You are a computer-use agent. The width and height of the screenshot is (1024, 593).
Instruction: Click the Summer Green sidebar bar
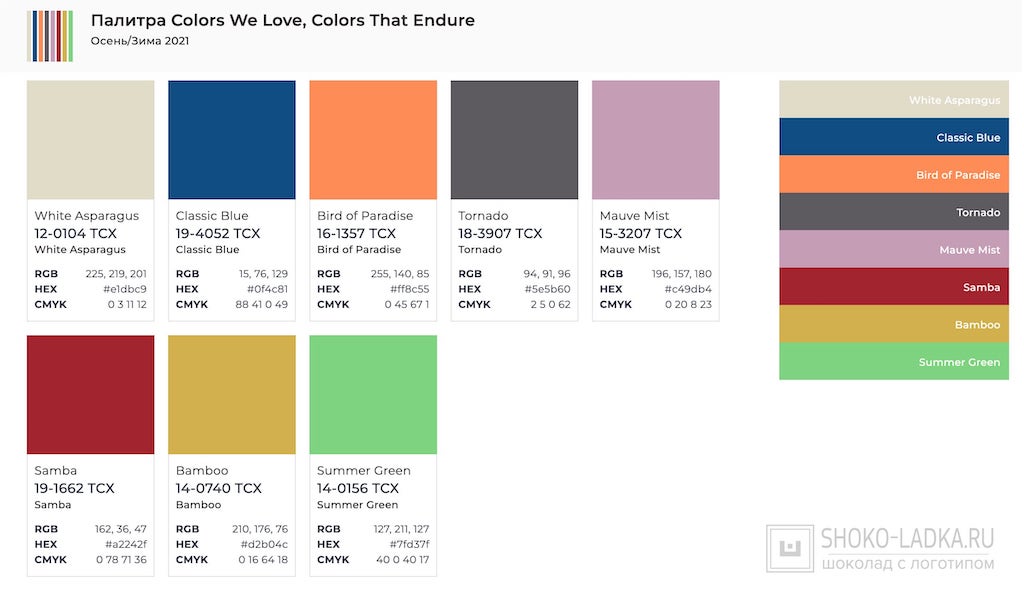pos(893,362)
